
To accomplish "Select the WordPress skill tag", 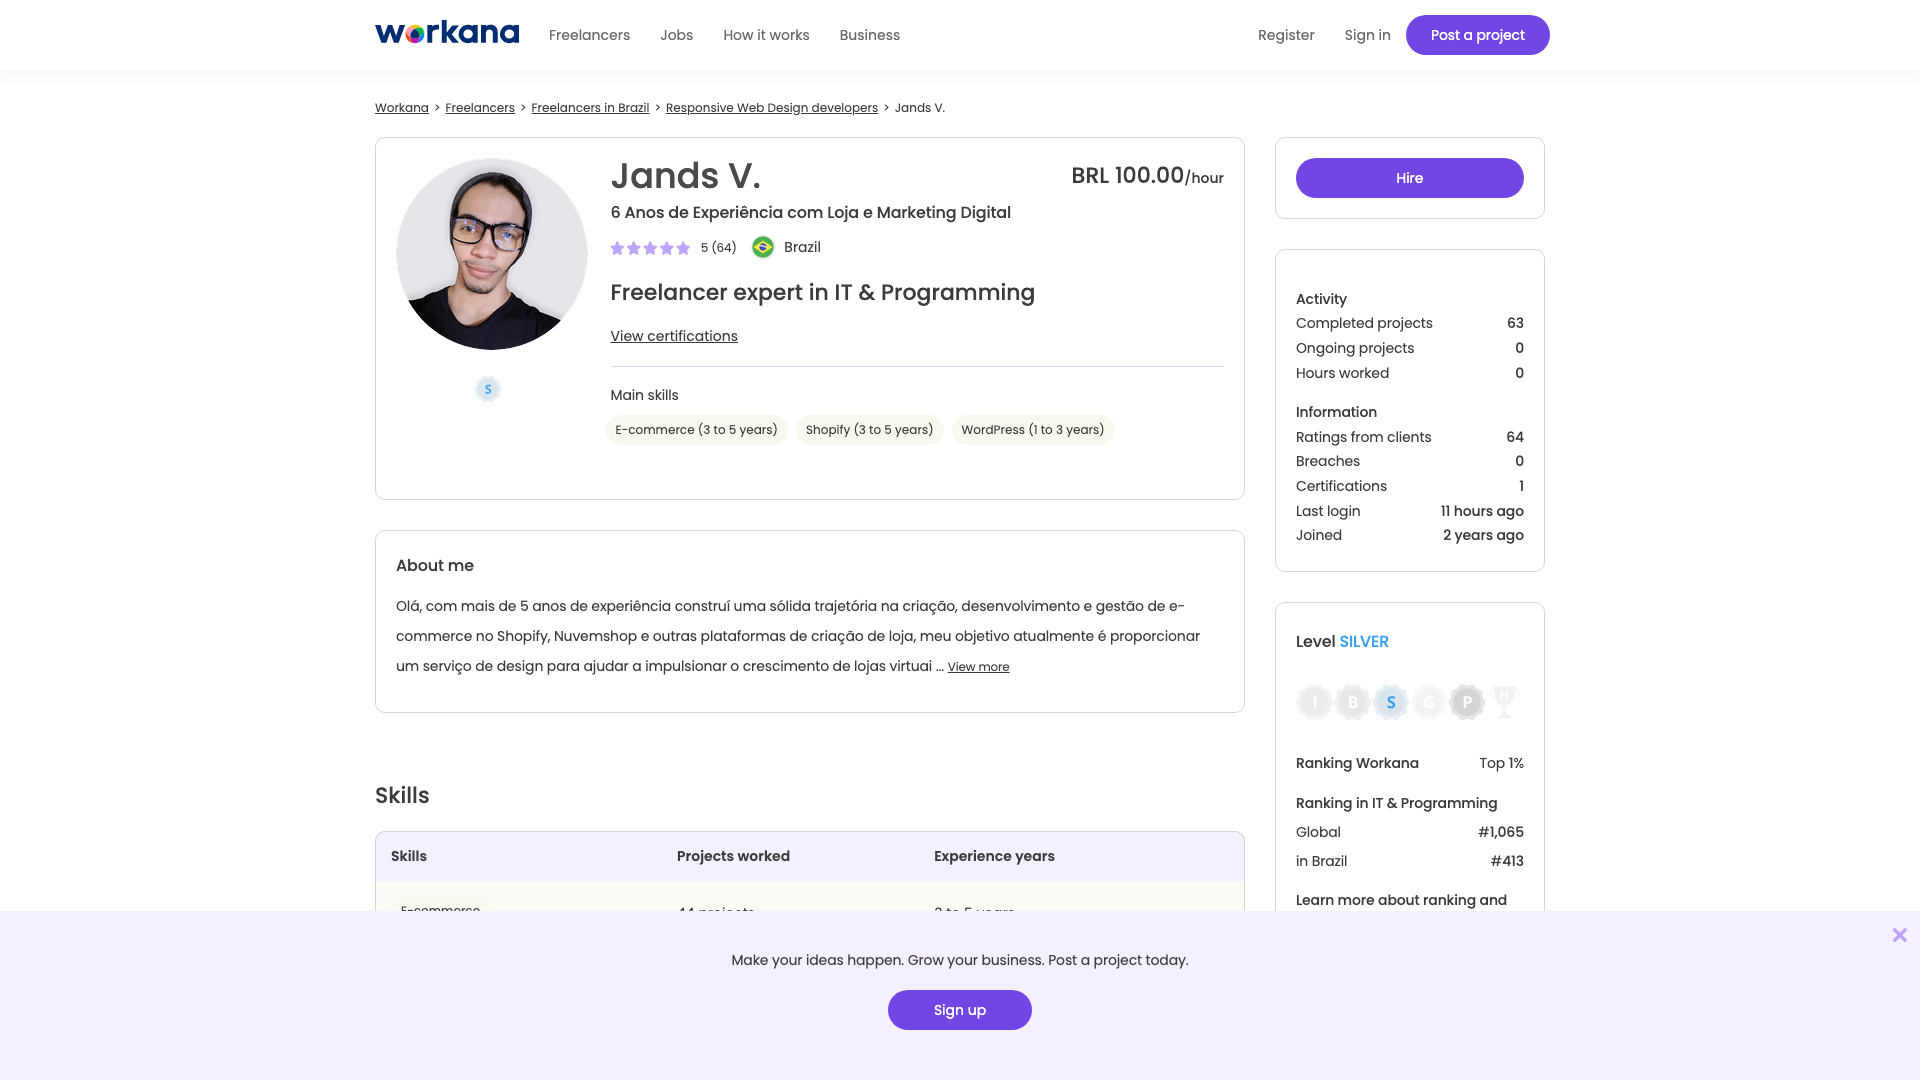I will tap(1032, 430).
